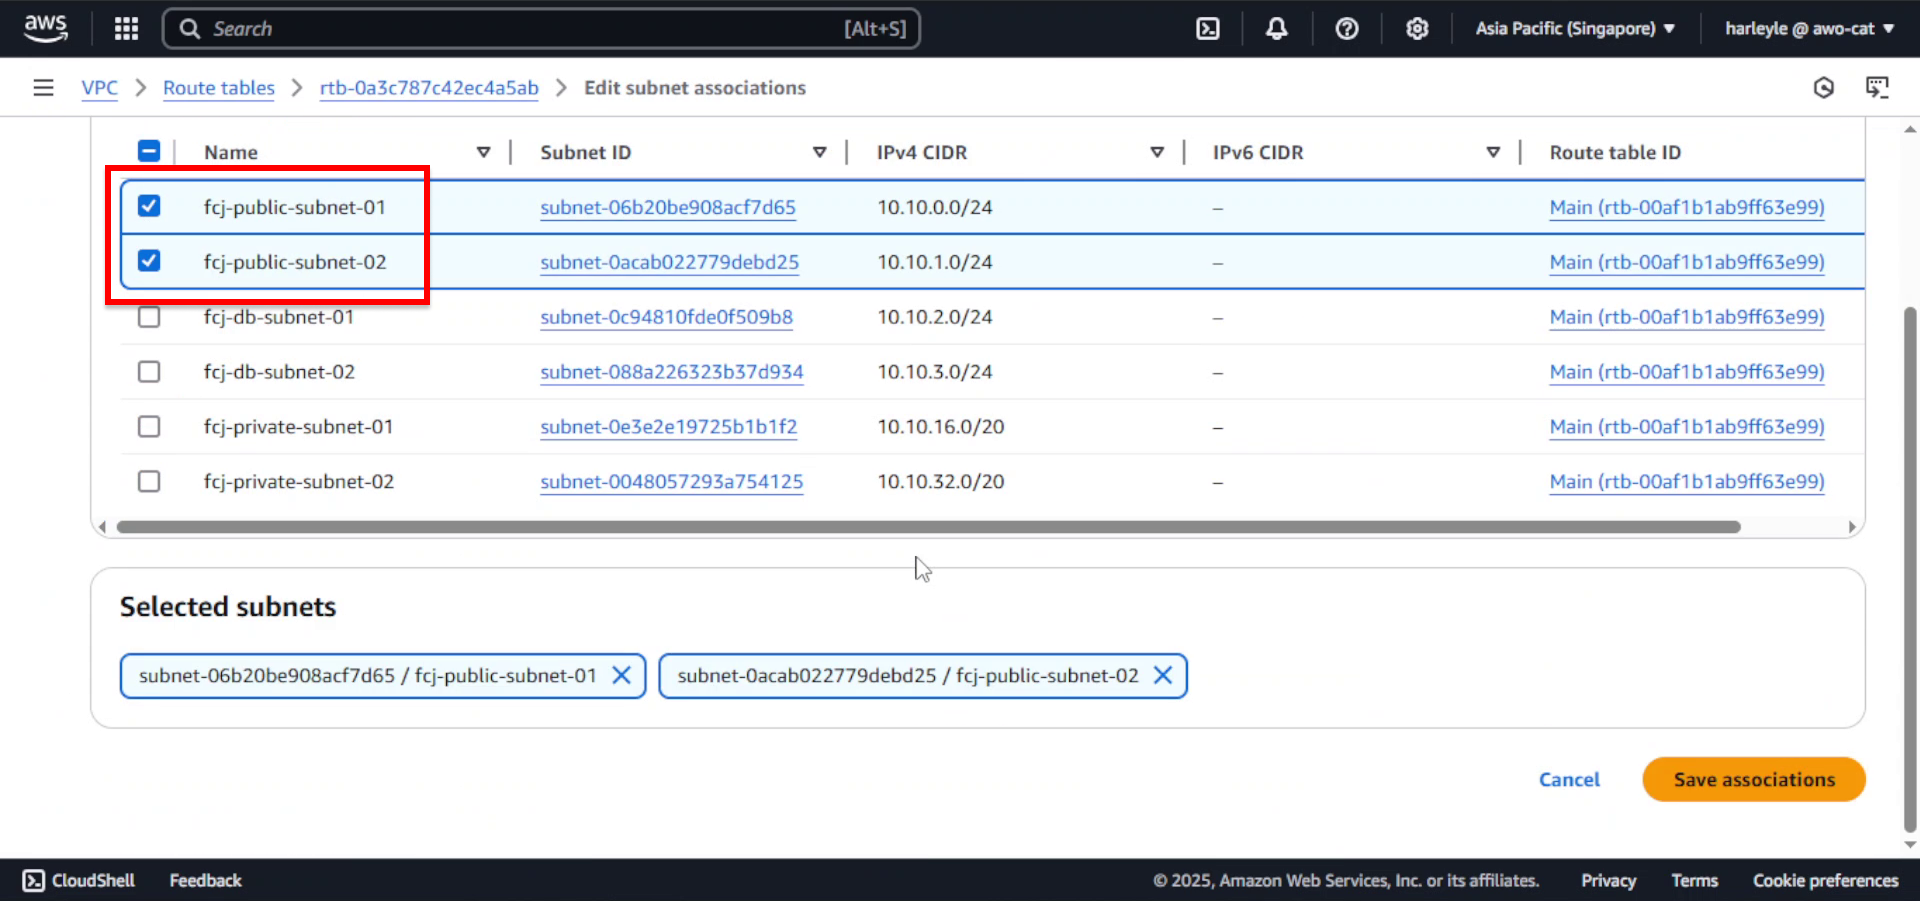The image size is (1920, 901).
Task: Check the fcj-db-subnet-02 checkbox
Action: coord(149,372)
